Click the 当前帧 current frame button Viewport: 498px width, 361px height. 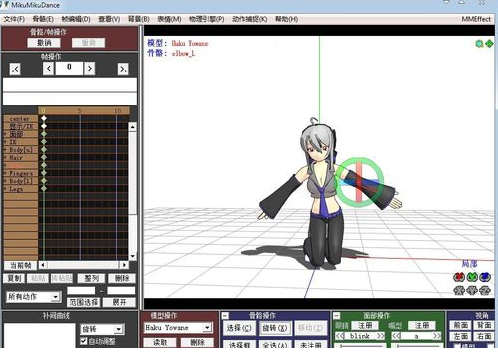(x=21, y=265)
